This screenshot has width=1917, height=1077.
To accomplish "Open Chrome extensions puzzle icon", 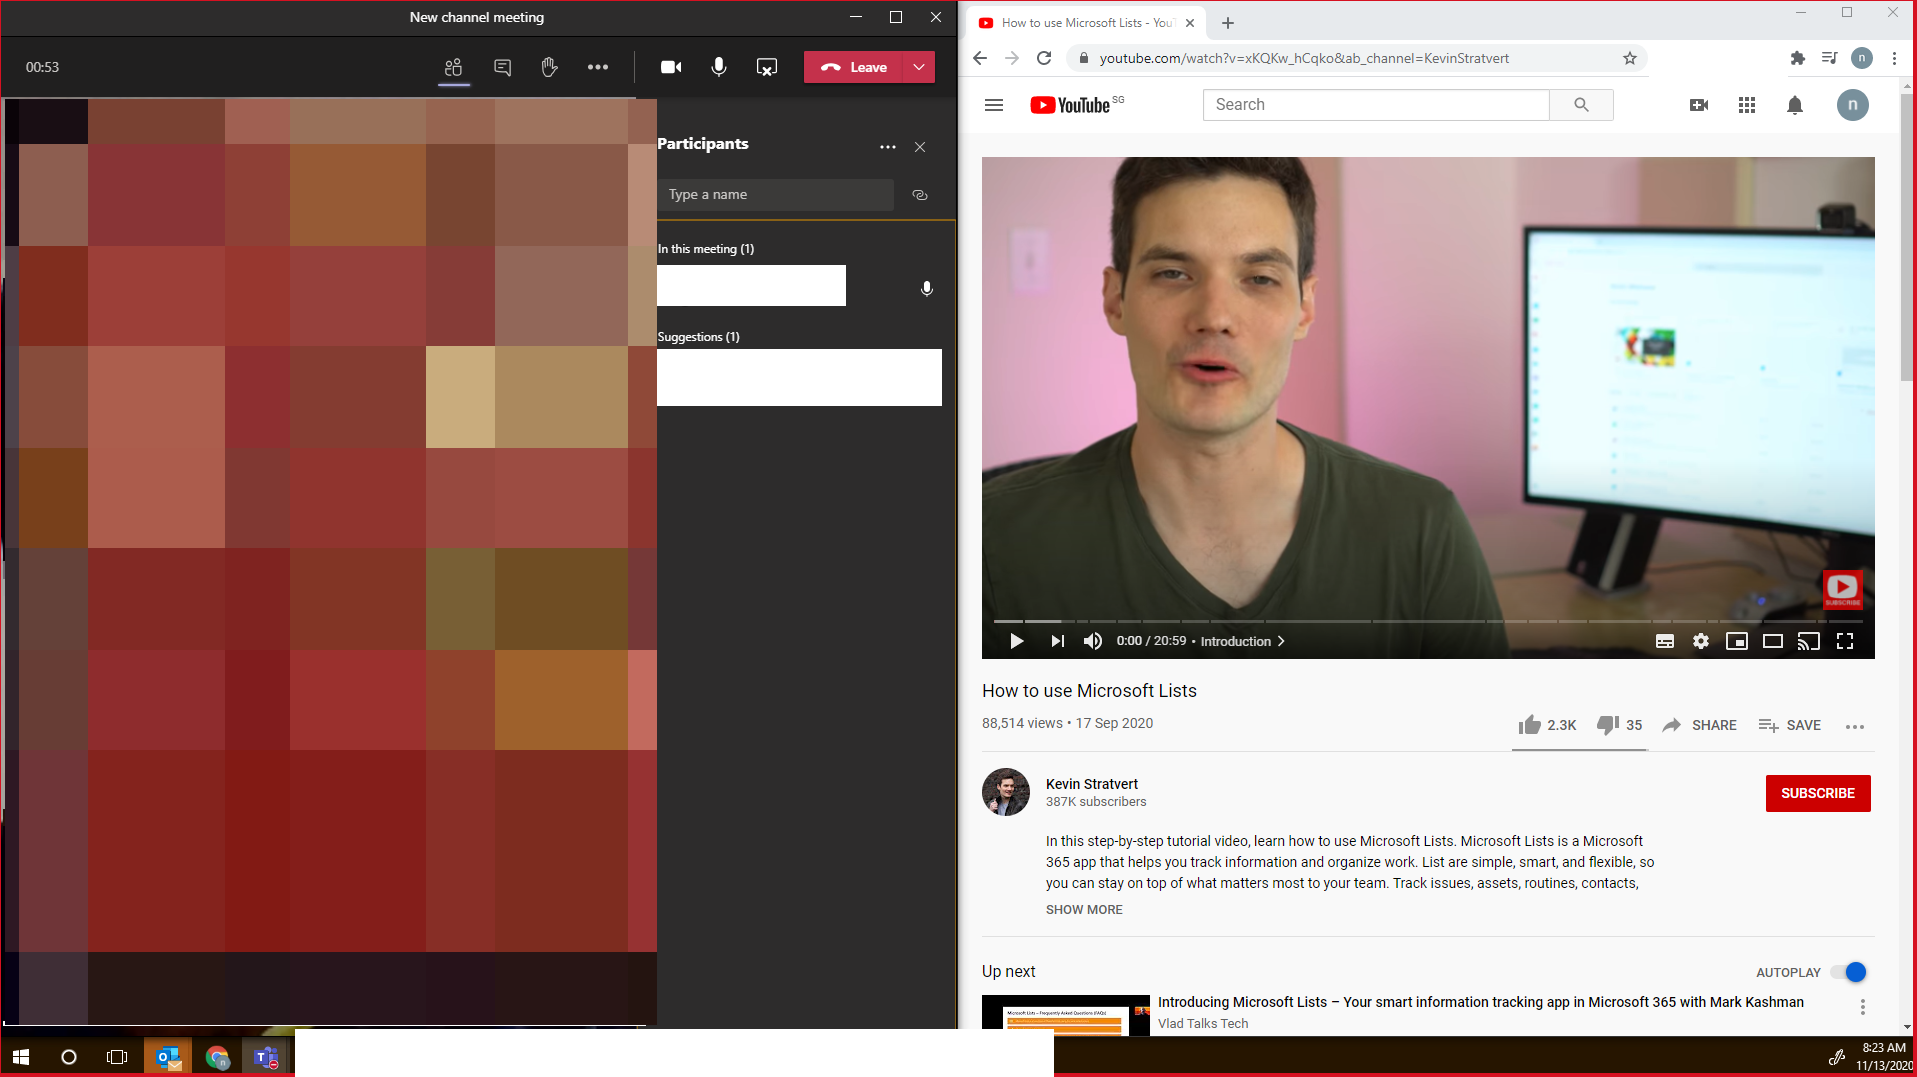I will pos(1798,58).
